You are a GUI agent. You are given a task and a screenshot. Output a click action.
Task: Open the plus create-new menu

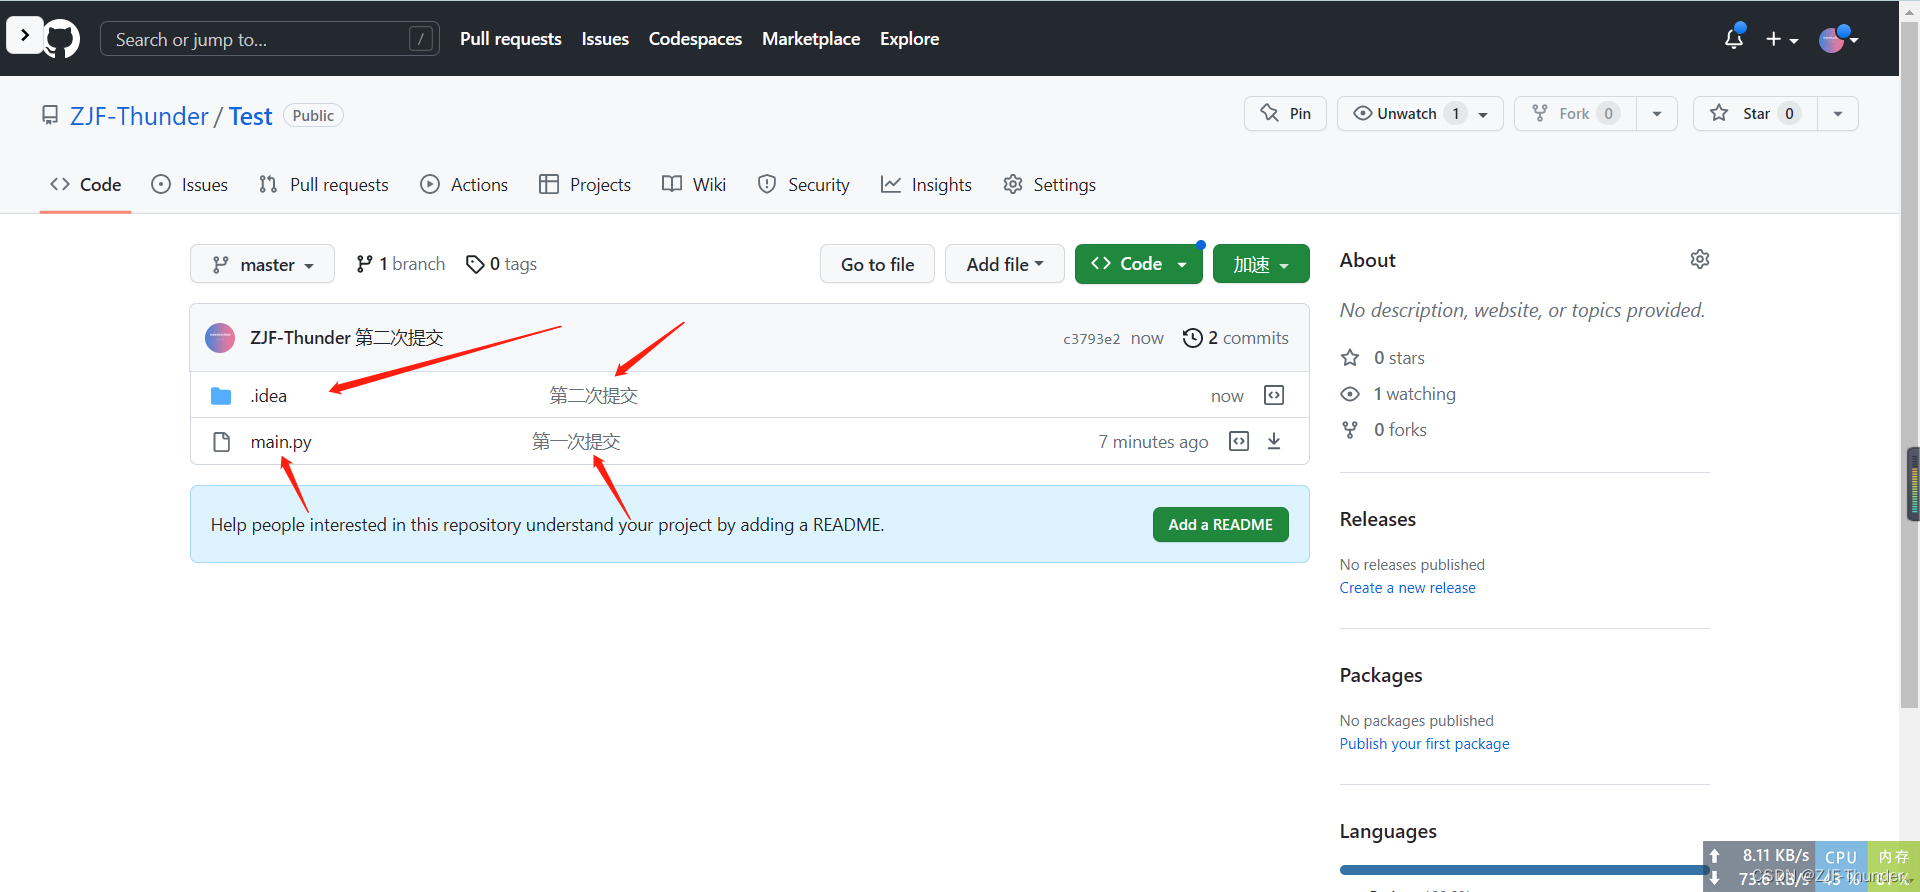tap(1782, 39)
